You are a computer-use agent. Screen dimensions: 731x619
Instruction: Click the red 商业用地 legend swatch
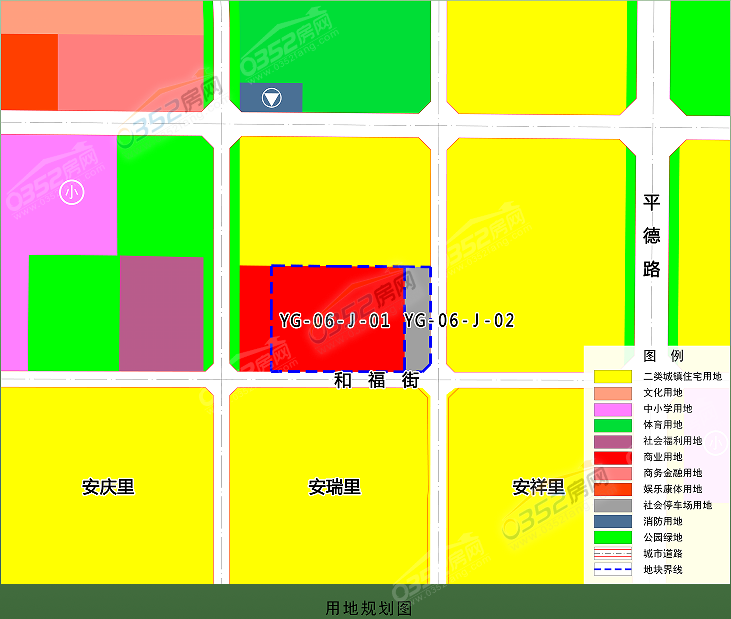612,457
